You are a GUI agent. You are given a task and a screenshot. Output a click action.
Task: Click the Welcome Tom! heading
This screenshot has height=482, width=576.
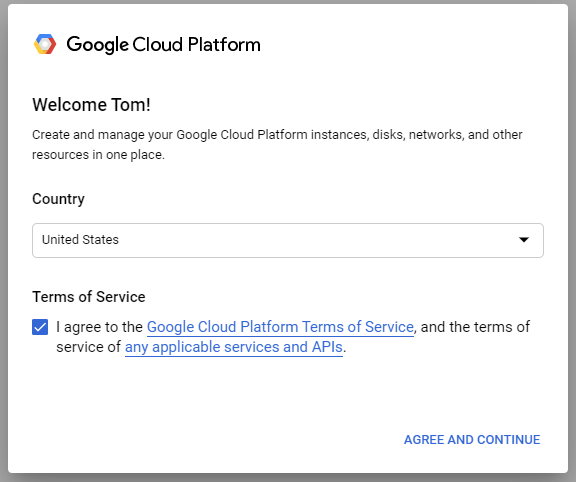(x=91, y=105)
